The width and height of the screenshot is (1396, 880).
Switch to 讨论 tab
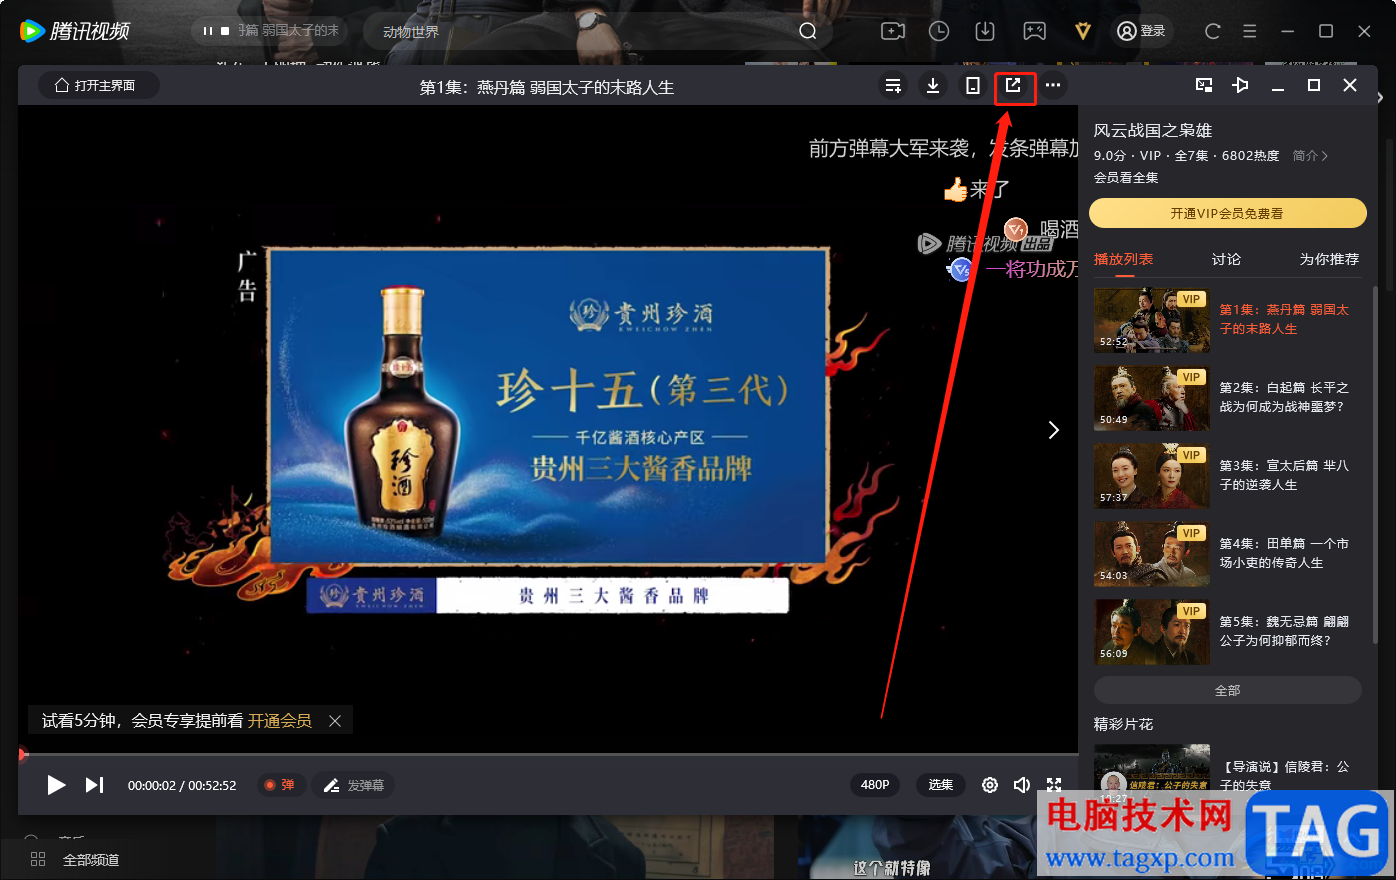[x=1226, y=259]
